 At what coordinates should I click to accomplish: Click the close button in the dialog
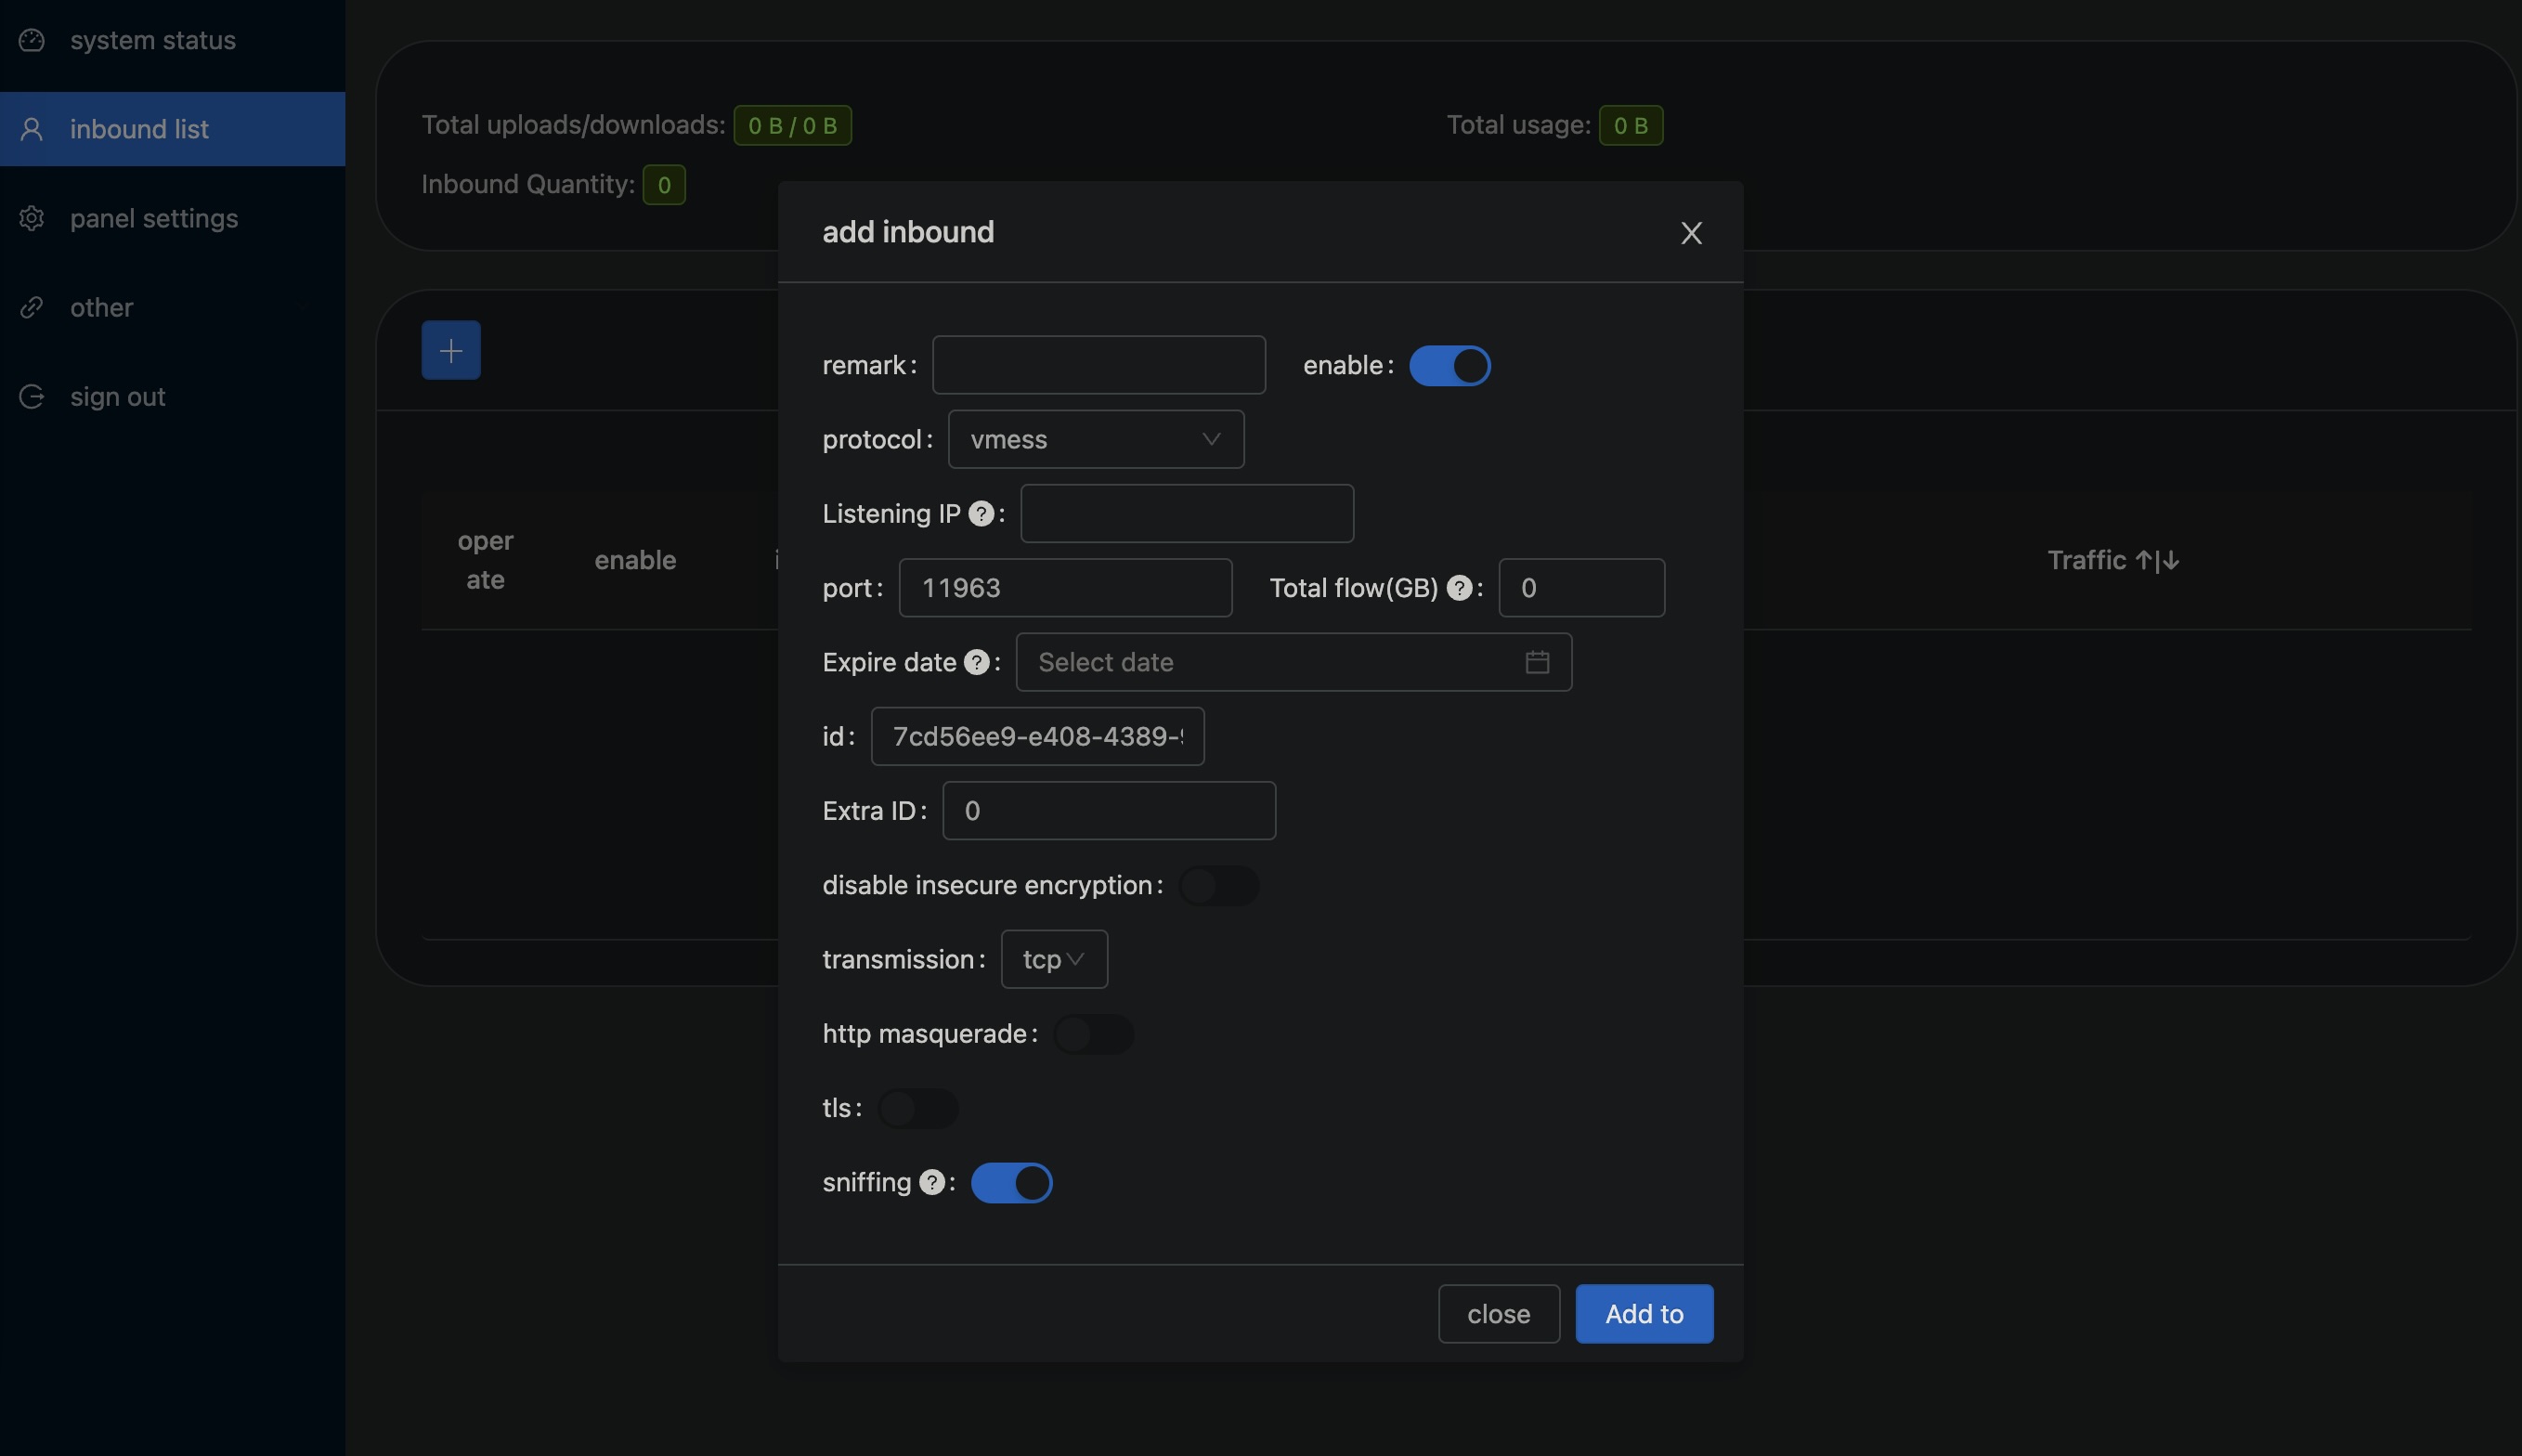pos(1498,1313)
